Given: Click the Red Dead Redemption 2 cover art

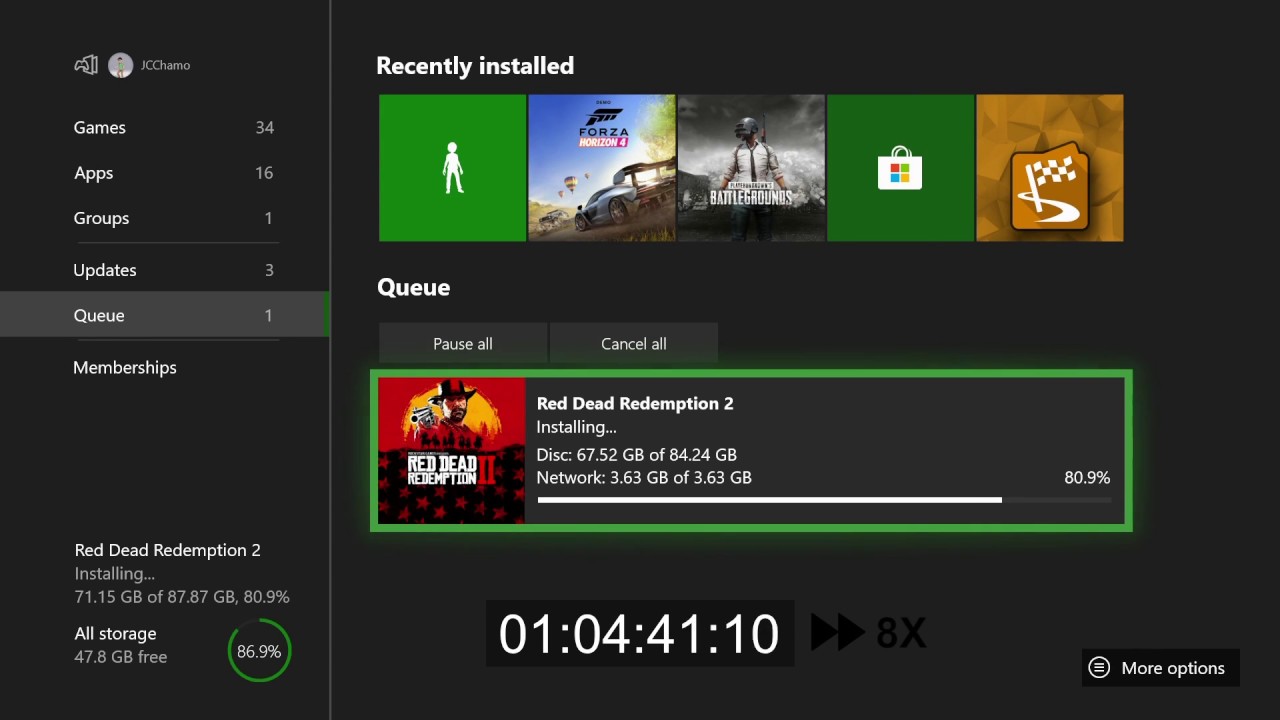Looking at the screenshot, I should pos(452,450).
